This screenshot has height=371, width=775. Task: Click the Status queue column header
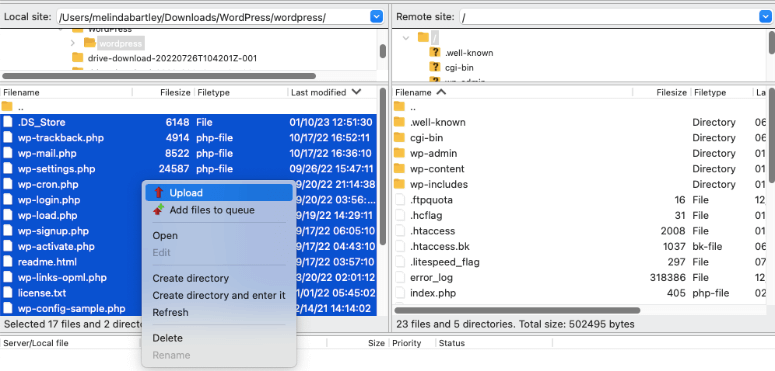coord(452,343)
